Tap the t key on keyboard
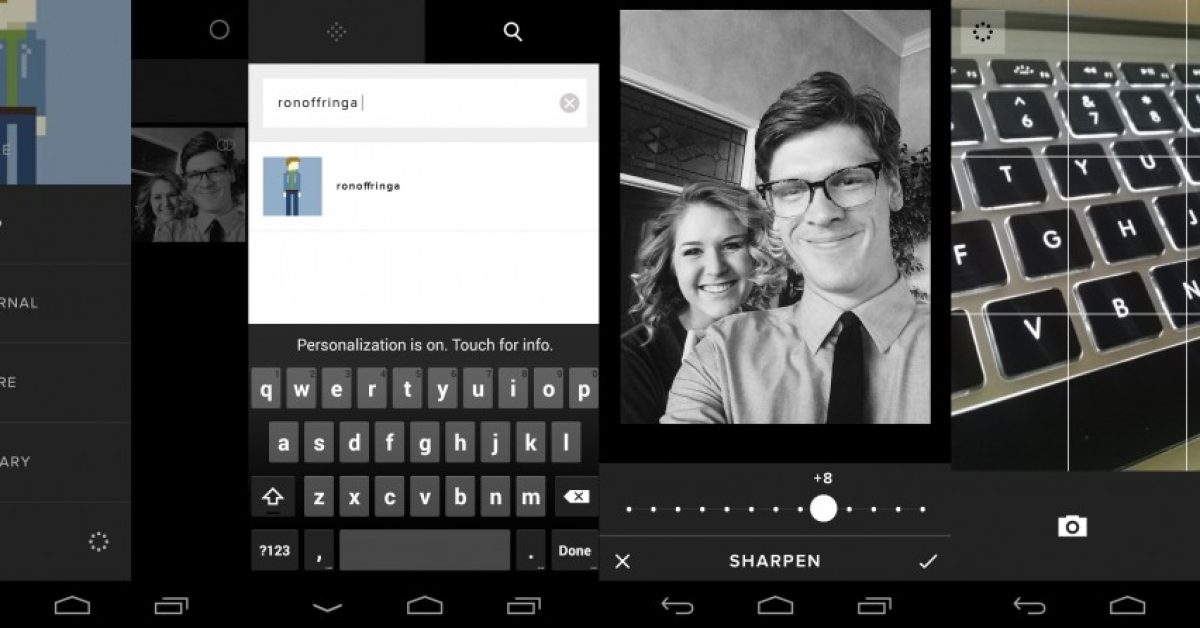Image resolution: width=1200 pixels, height=628 pixels. [x=406, y=389]
